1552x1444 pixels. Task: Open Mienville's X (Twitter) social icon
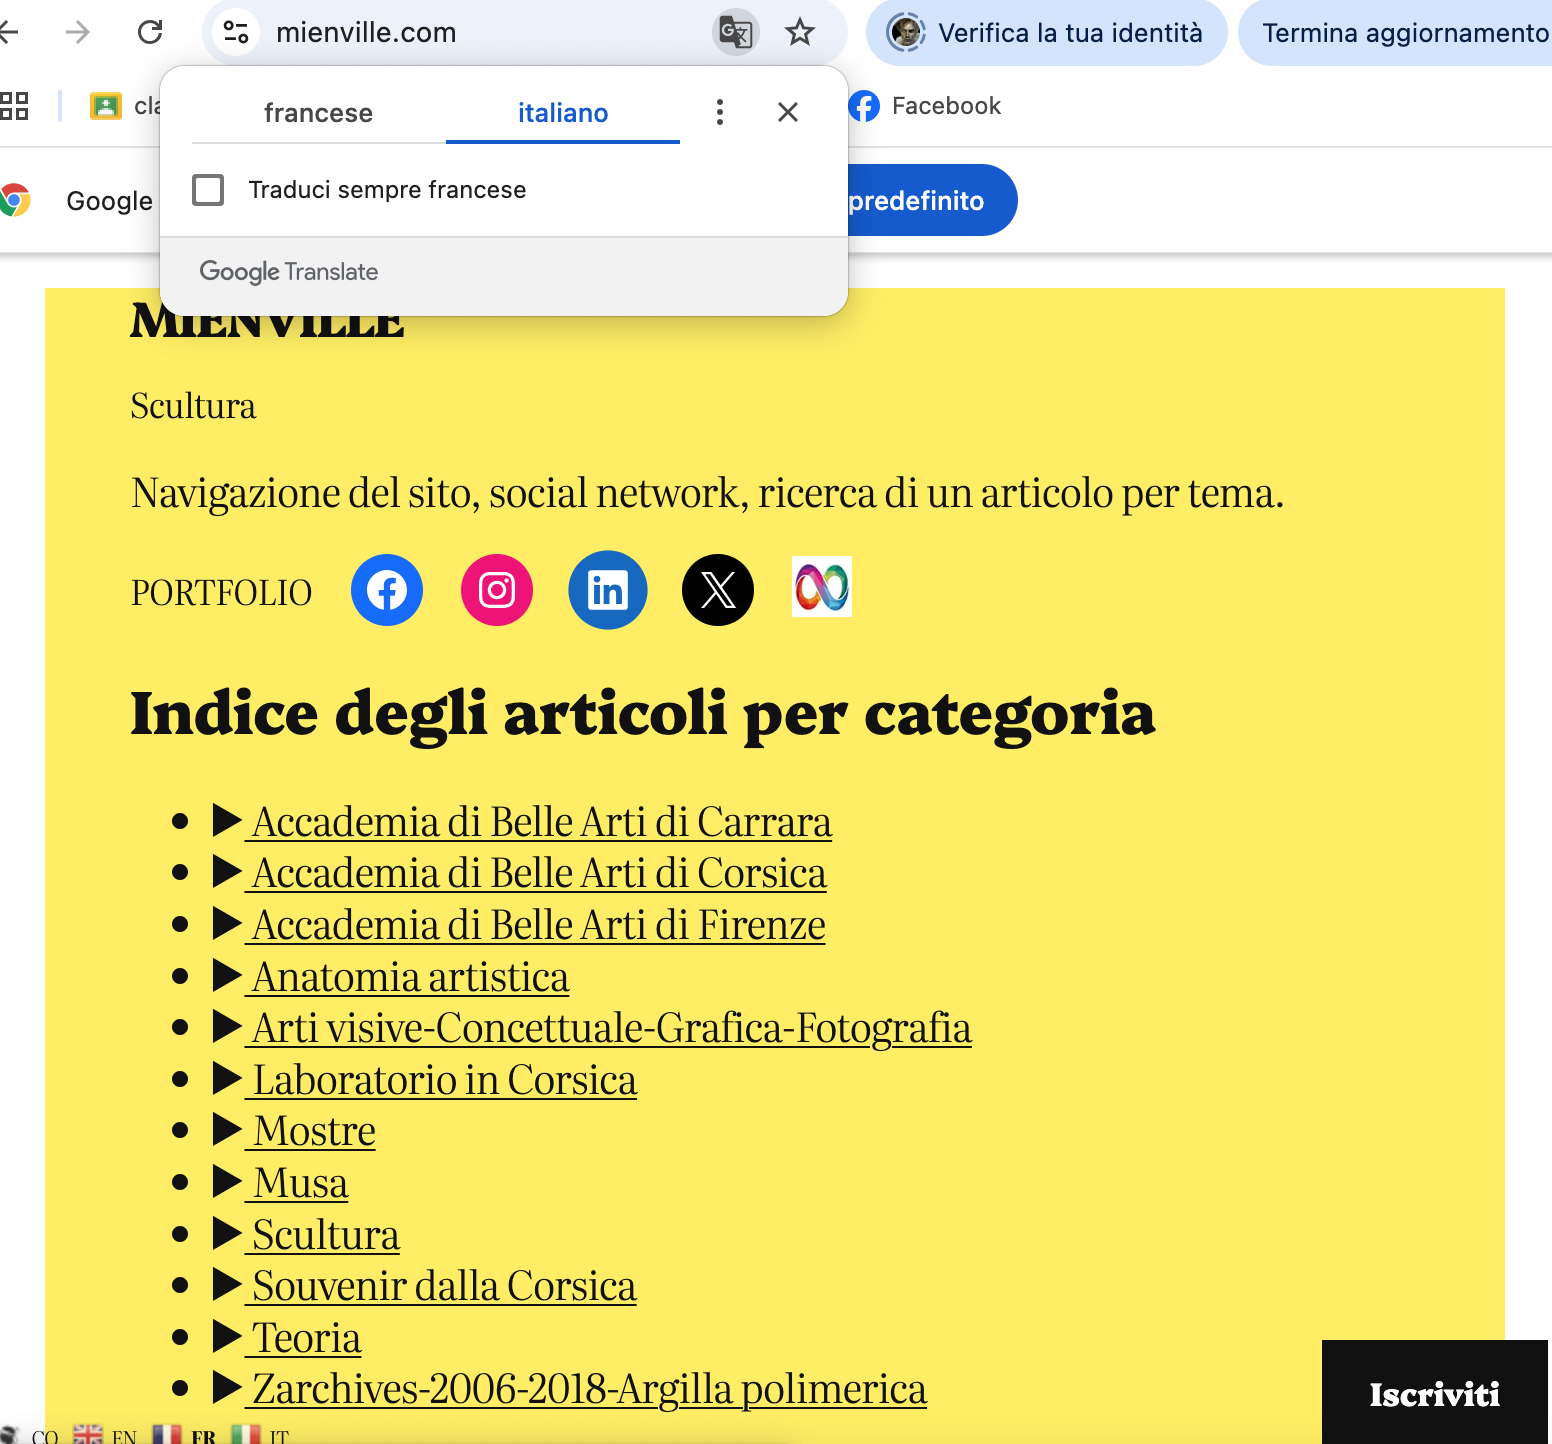(718, 590)
